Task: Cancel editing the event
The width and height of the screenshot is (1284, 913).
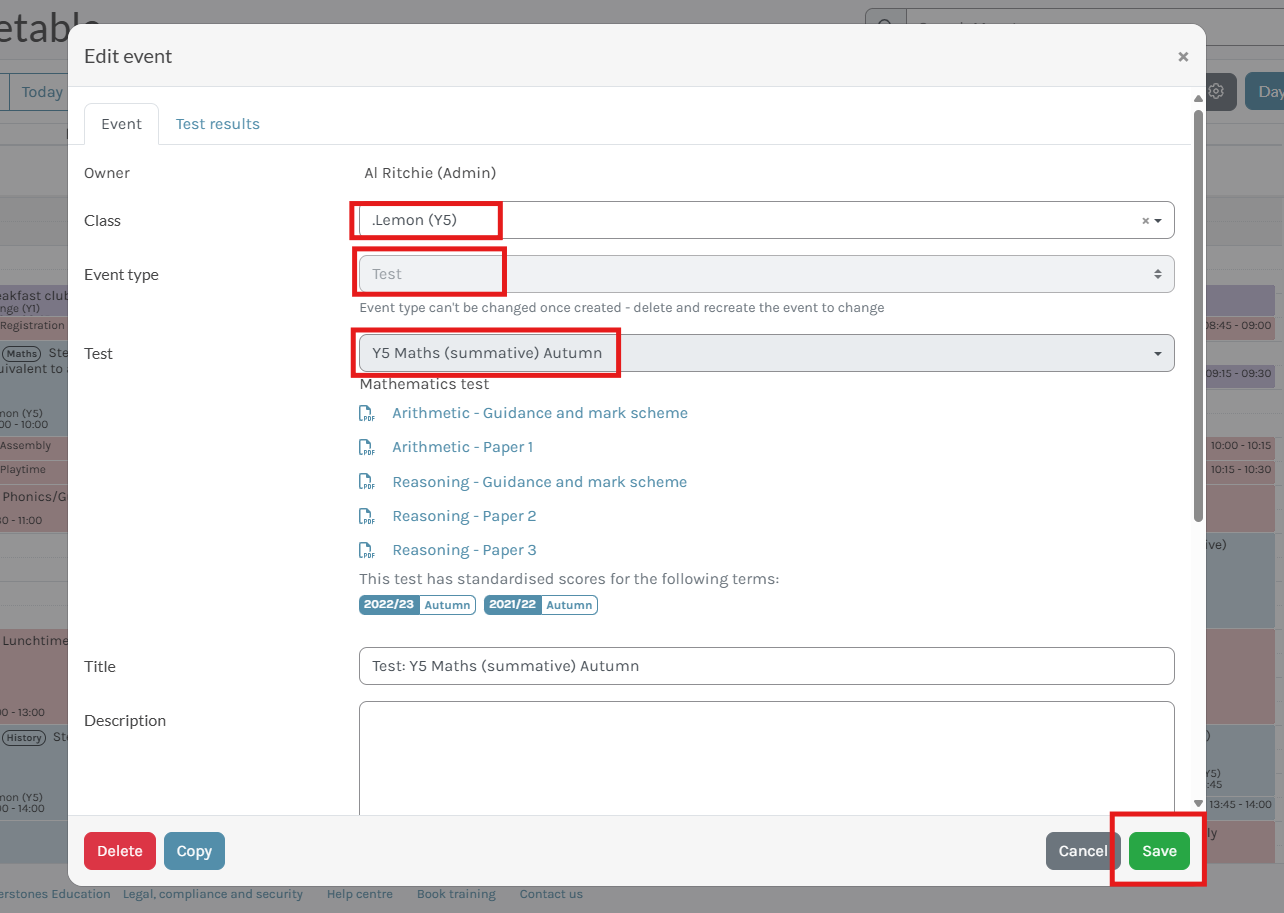Action: pos(1082,851)
